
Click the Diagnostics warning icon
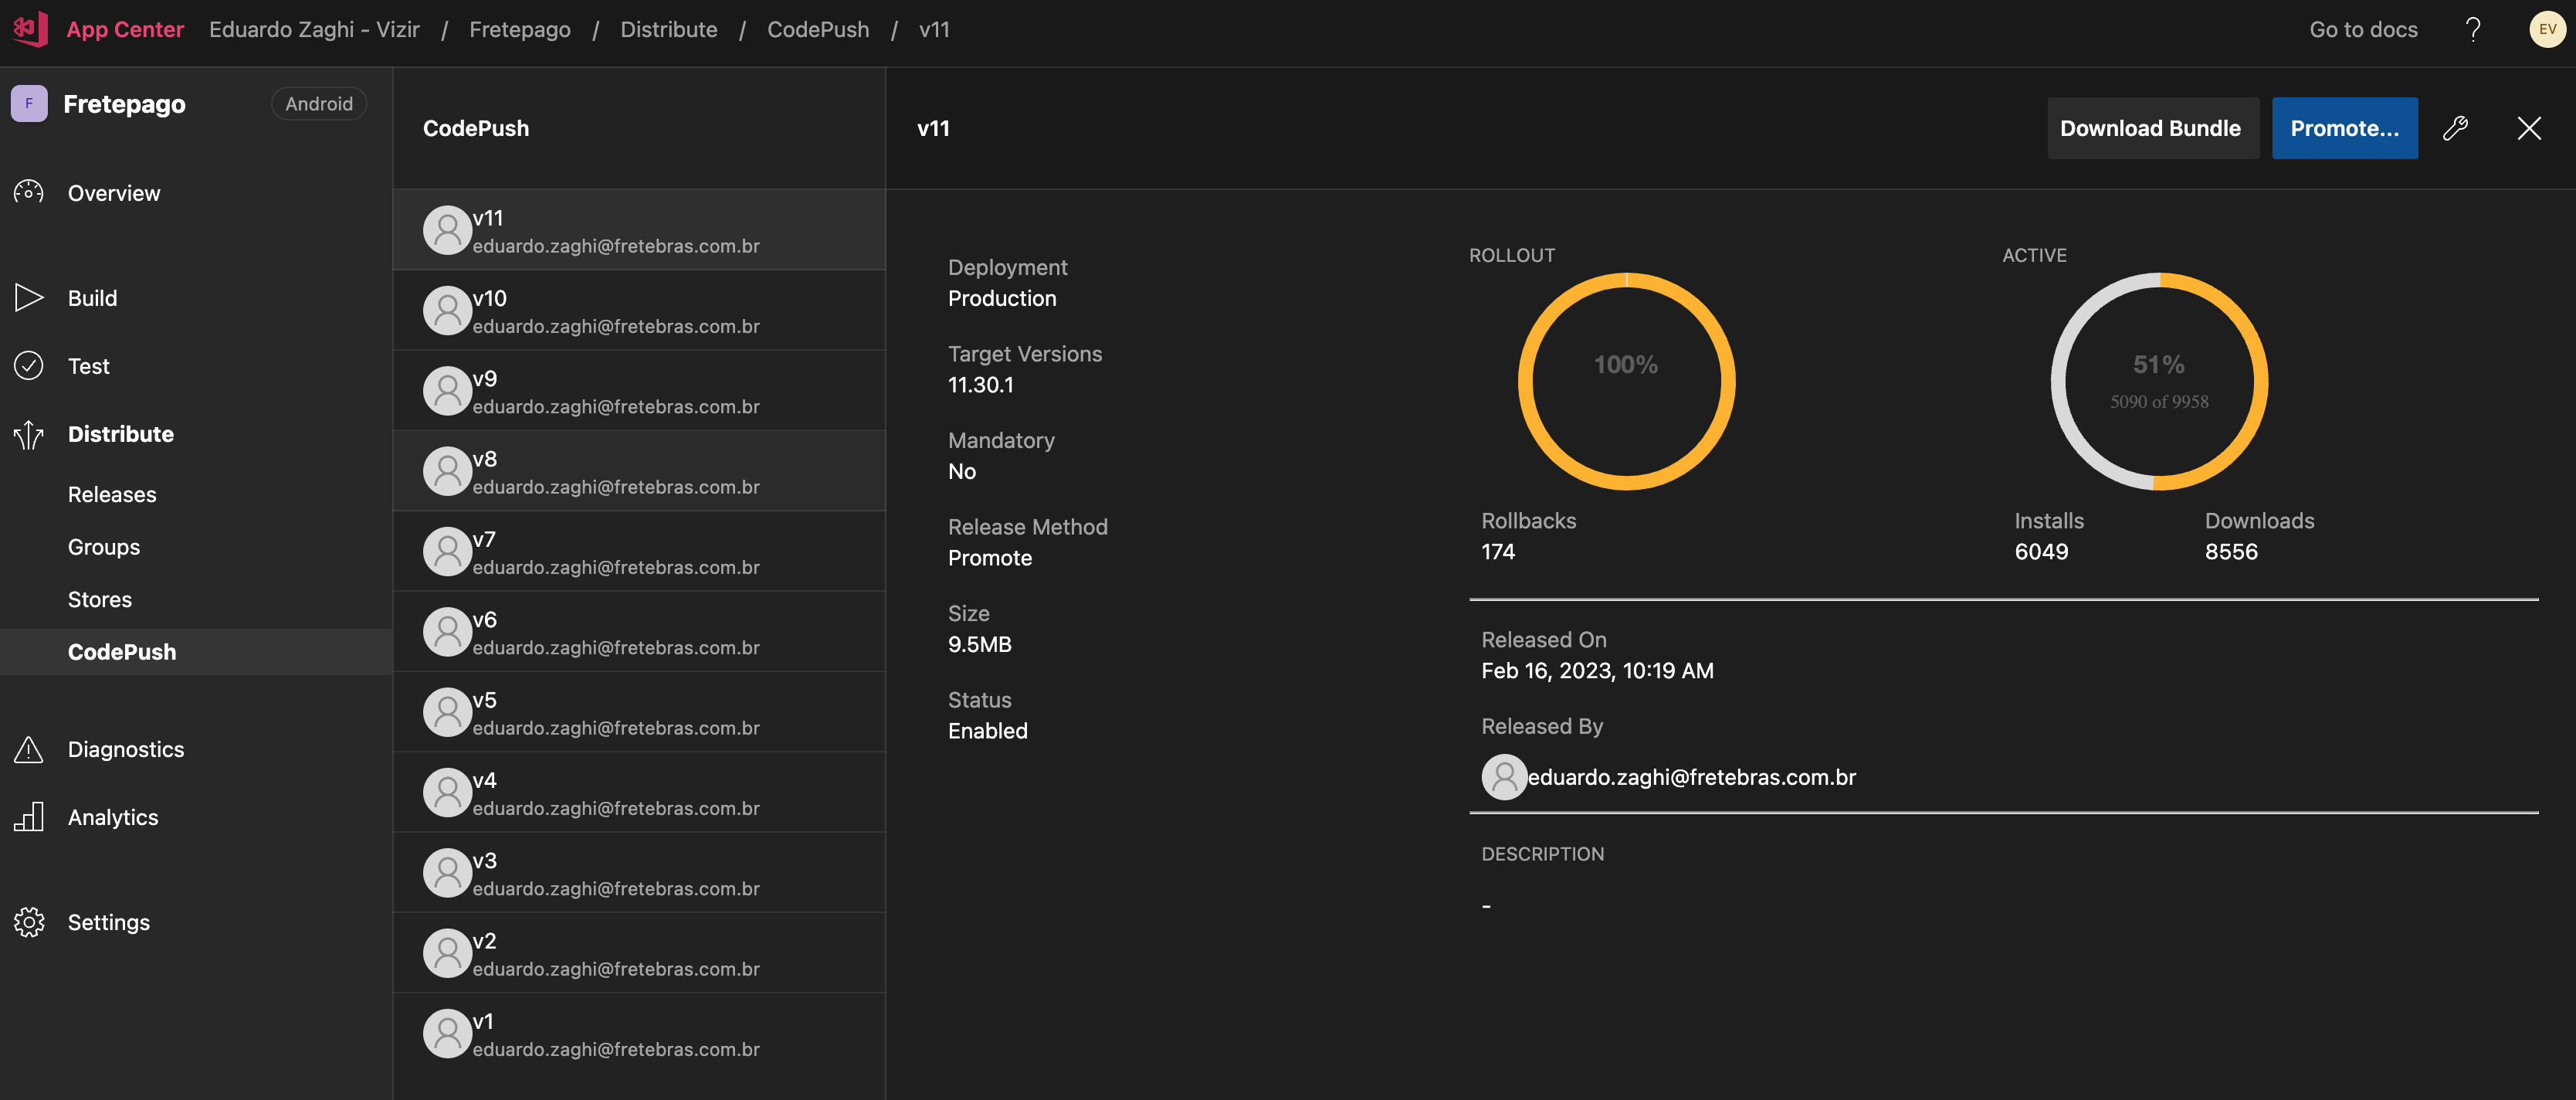tap(29, 749)
